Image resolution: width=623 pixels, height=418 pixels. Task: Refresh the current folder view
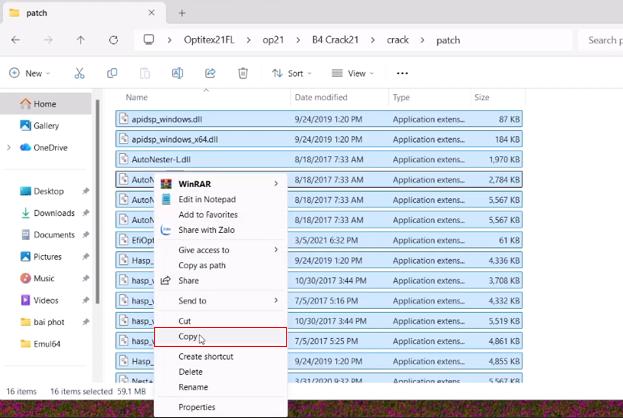(x=113, y=40)
